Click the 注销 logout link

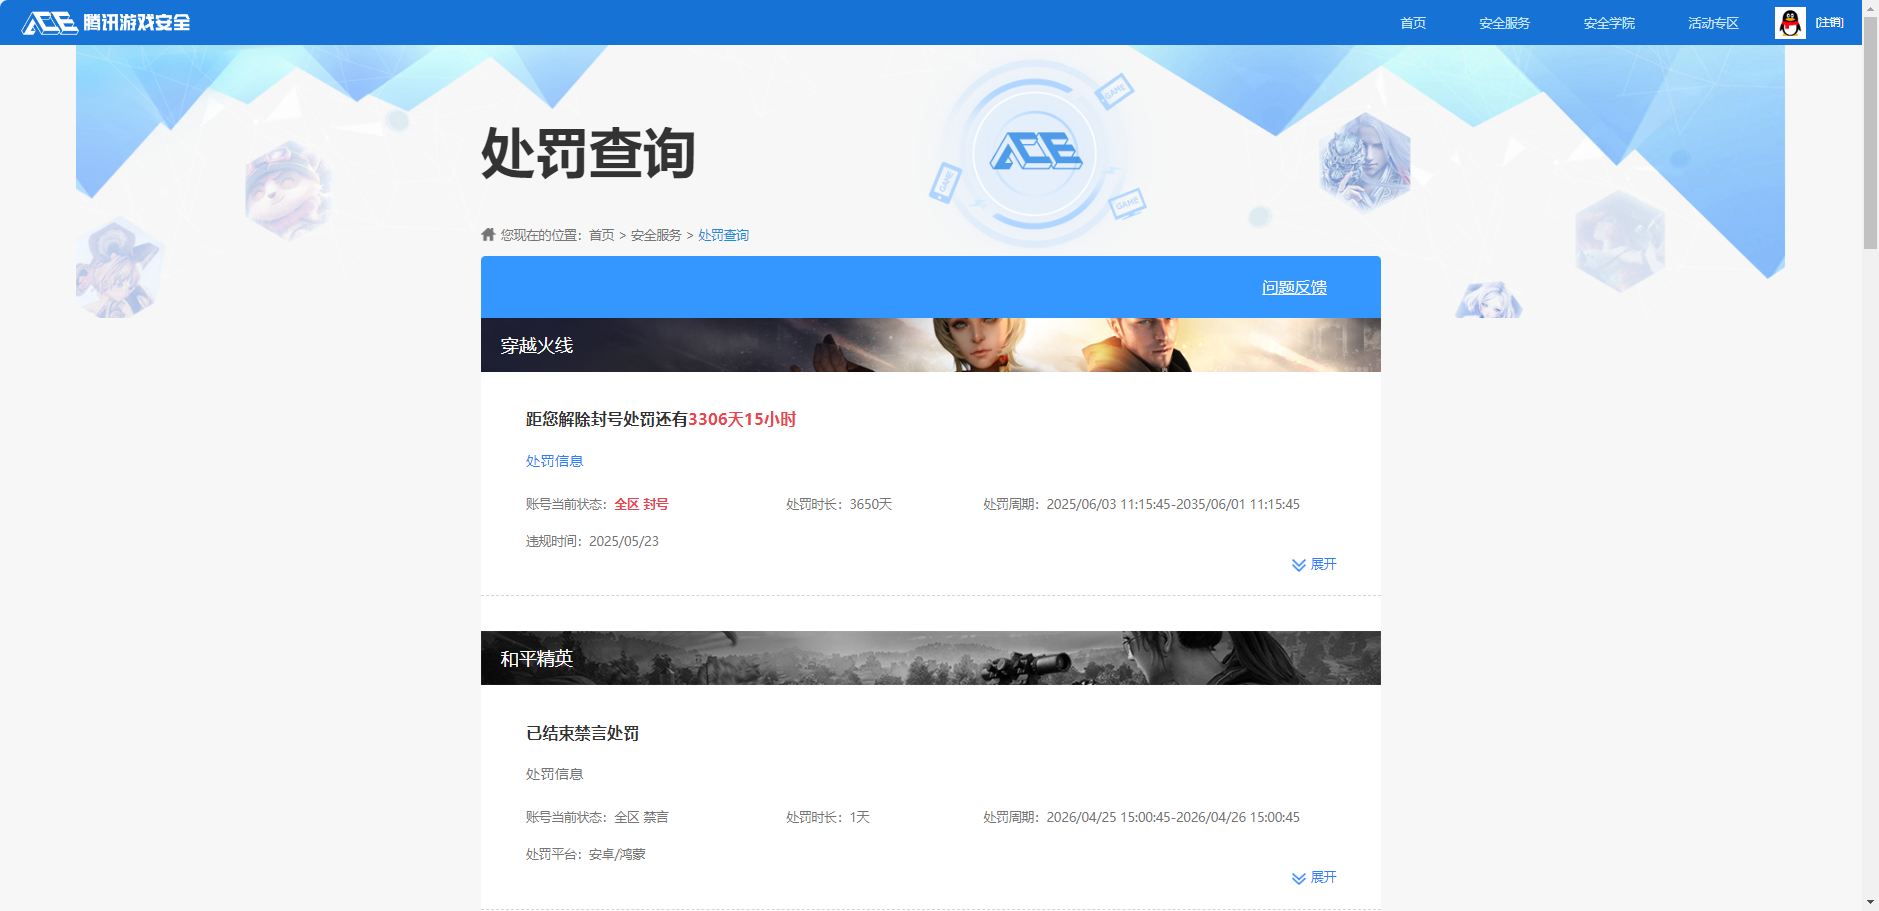pos(1830,22)
